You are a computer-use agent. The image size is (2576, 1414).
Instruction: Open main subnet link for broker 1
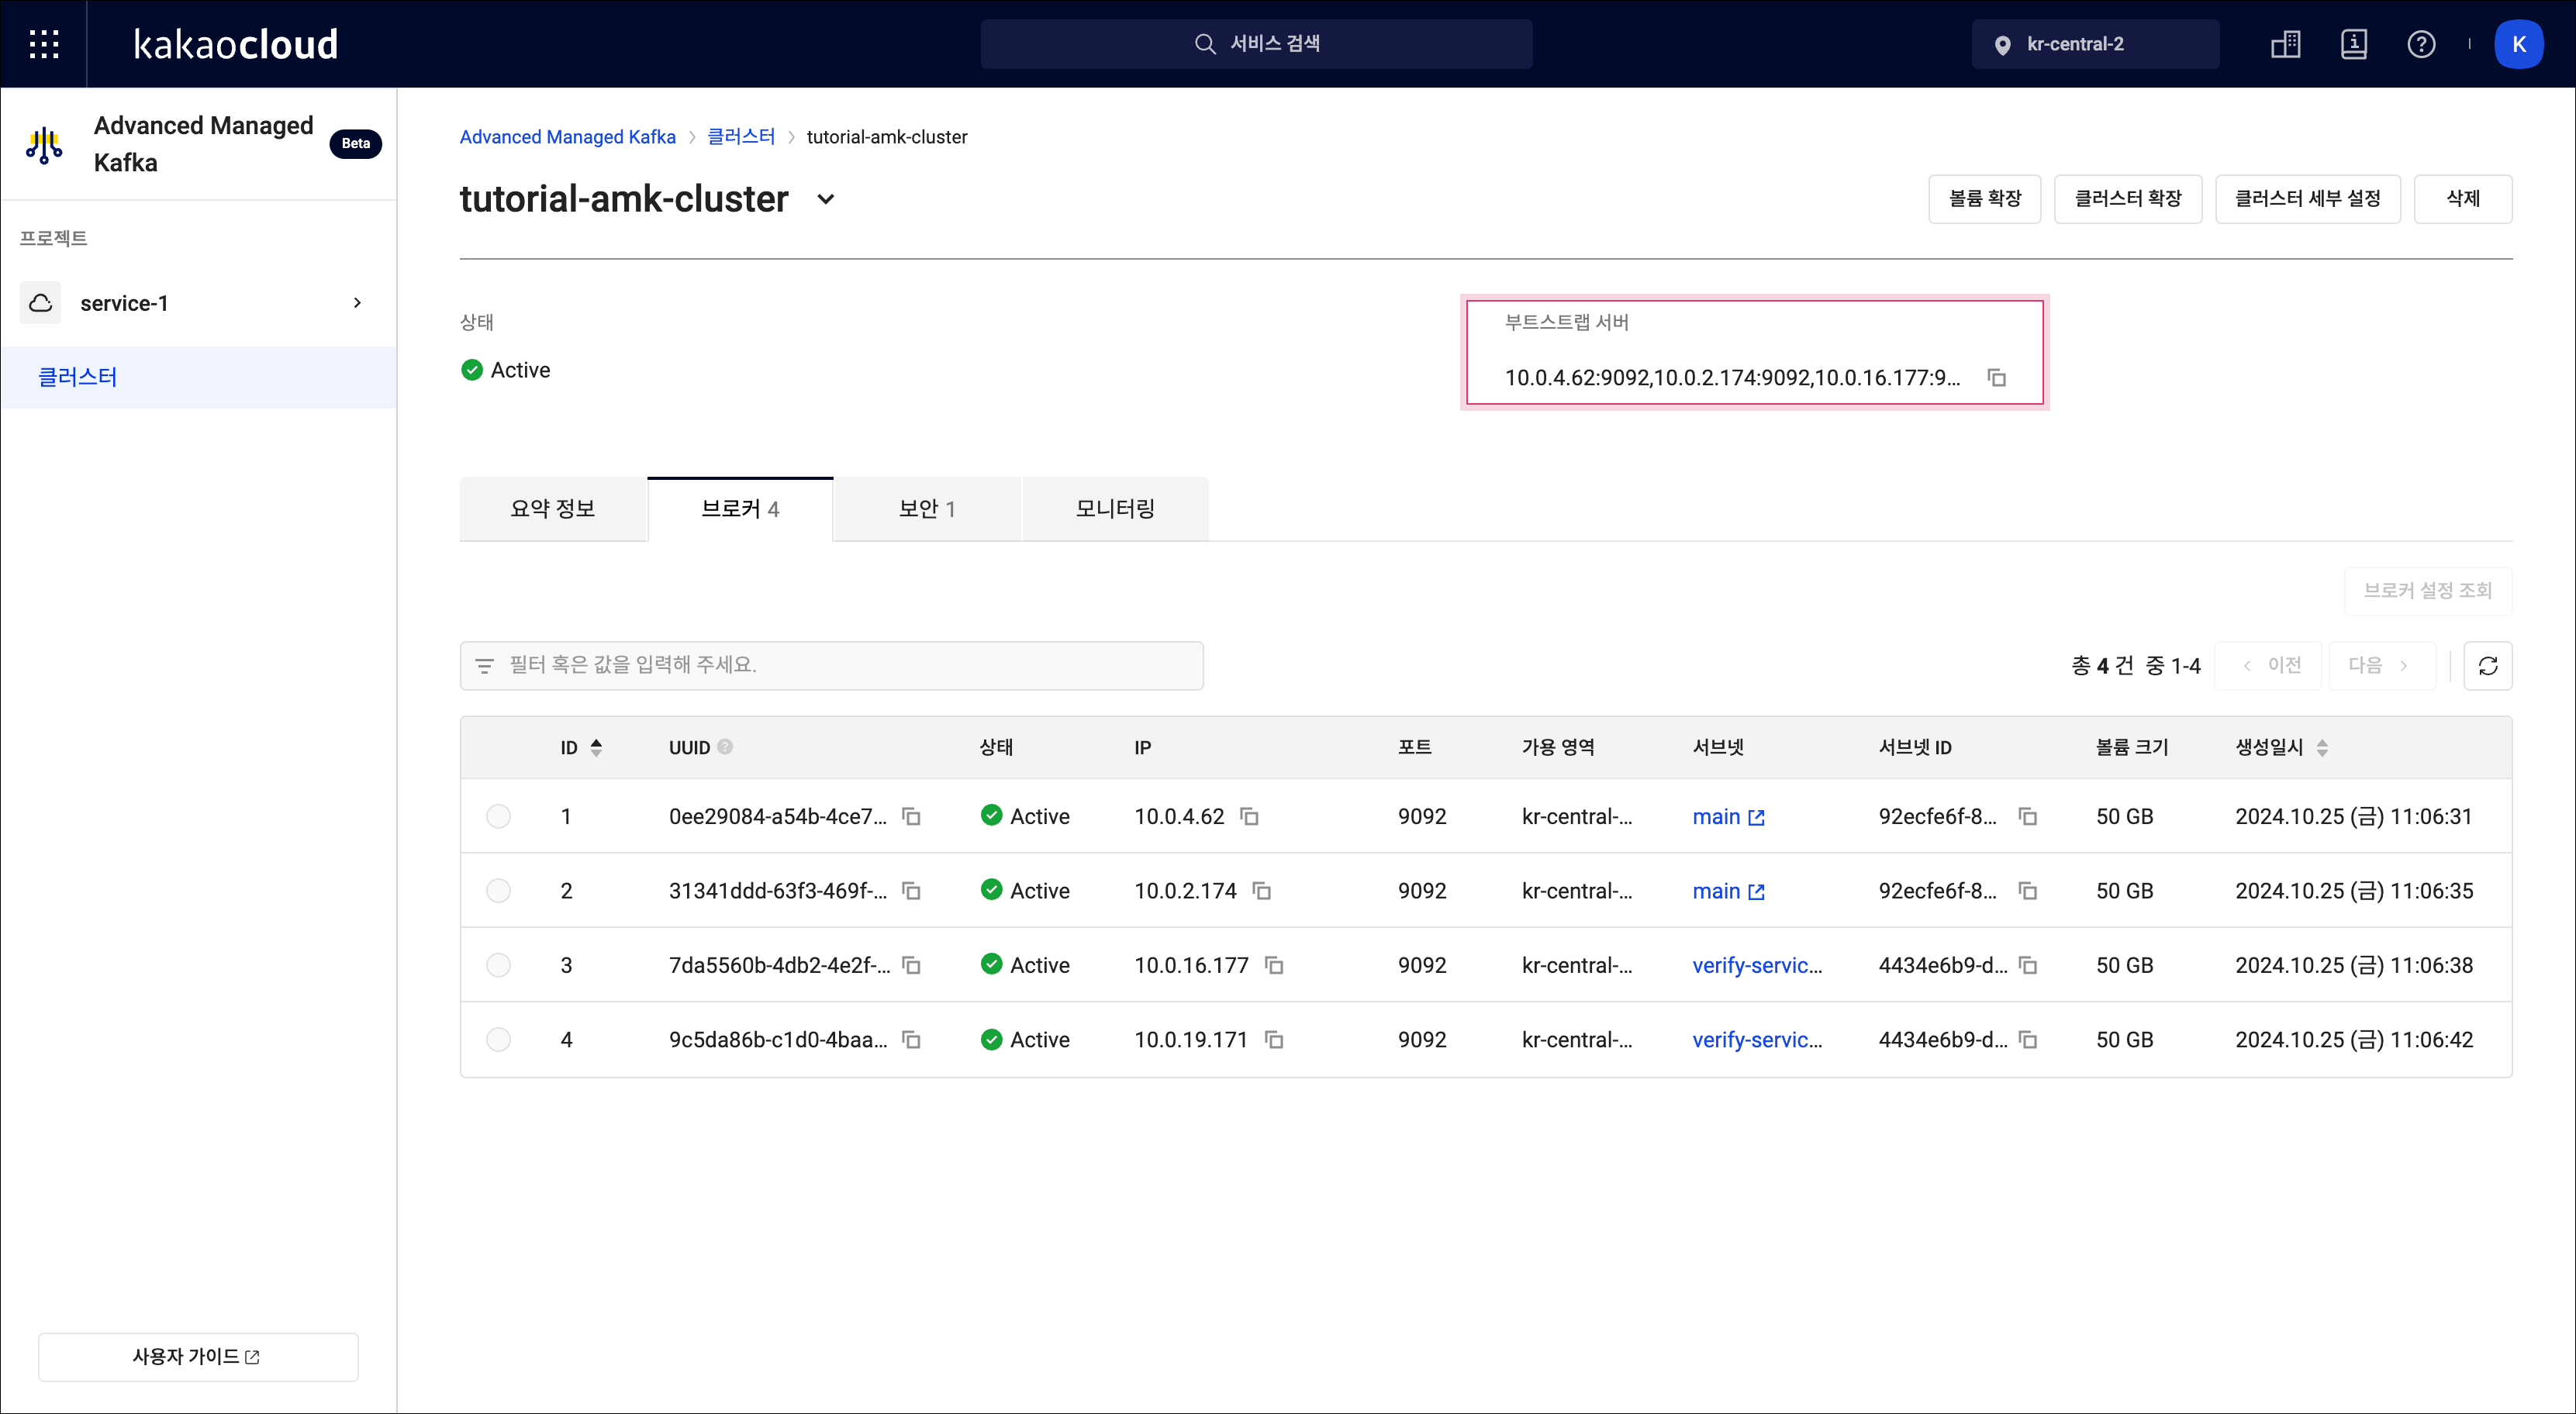click(x=1728, y=816)
